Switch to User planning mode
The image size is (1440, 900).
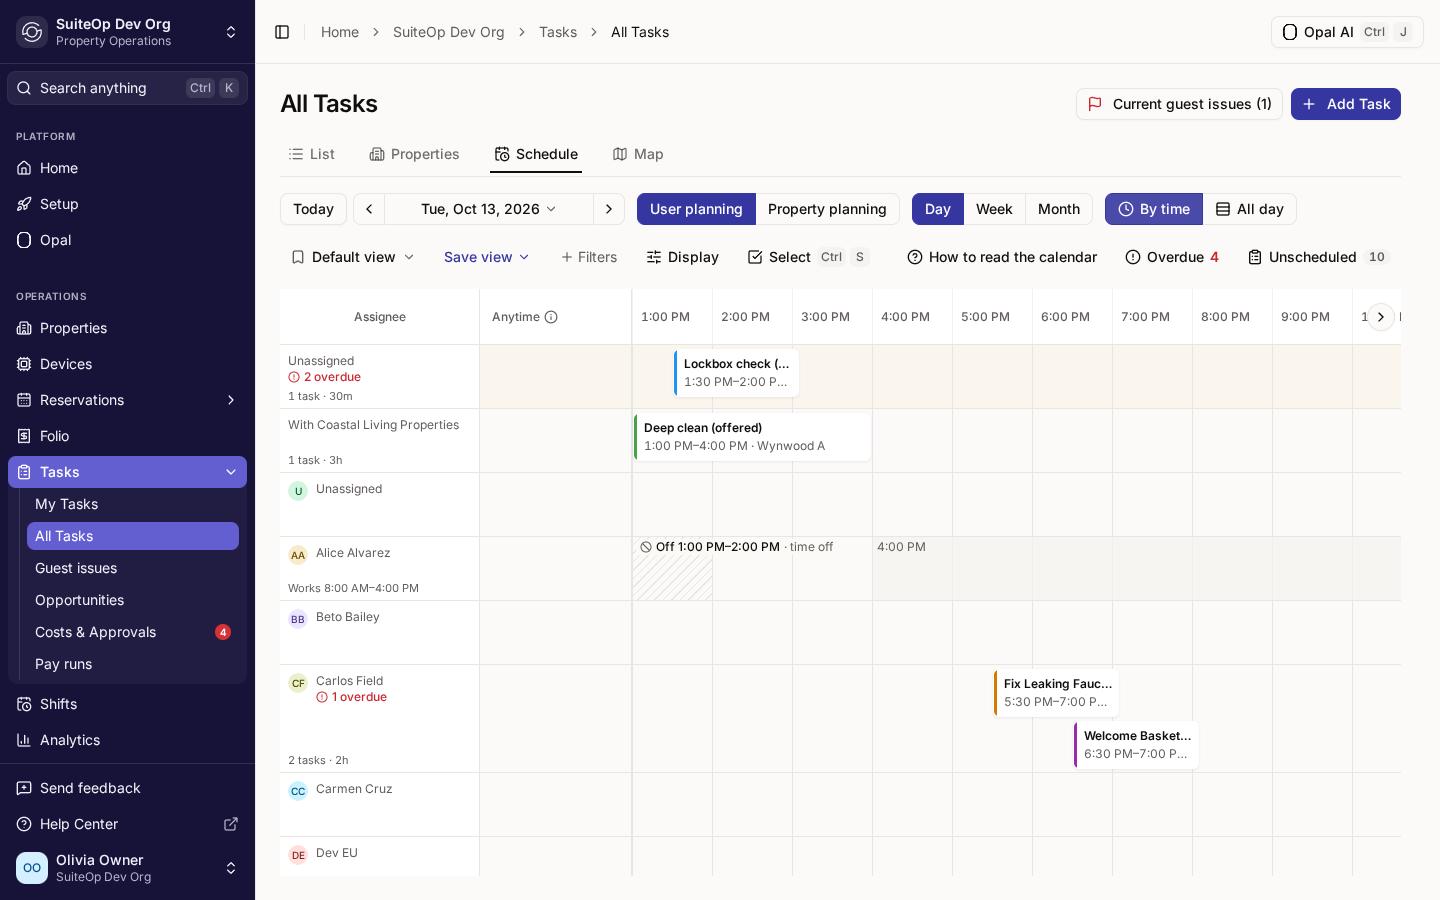(x=696, y=209)
